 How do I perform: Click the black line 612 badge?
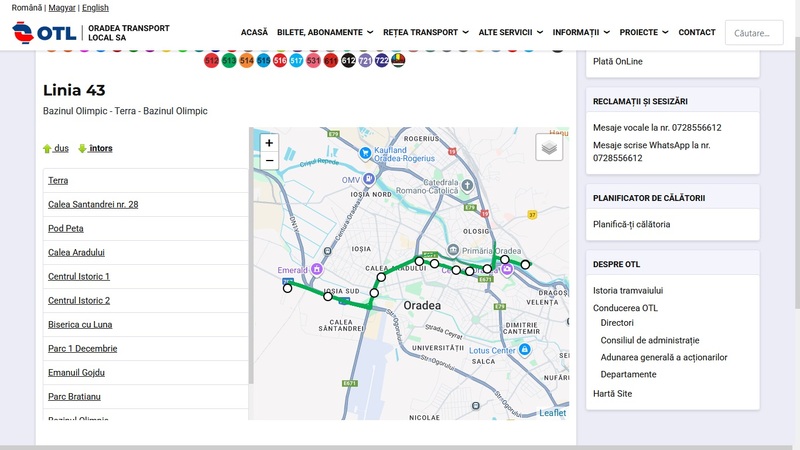coord(348,61)
